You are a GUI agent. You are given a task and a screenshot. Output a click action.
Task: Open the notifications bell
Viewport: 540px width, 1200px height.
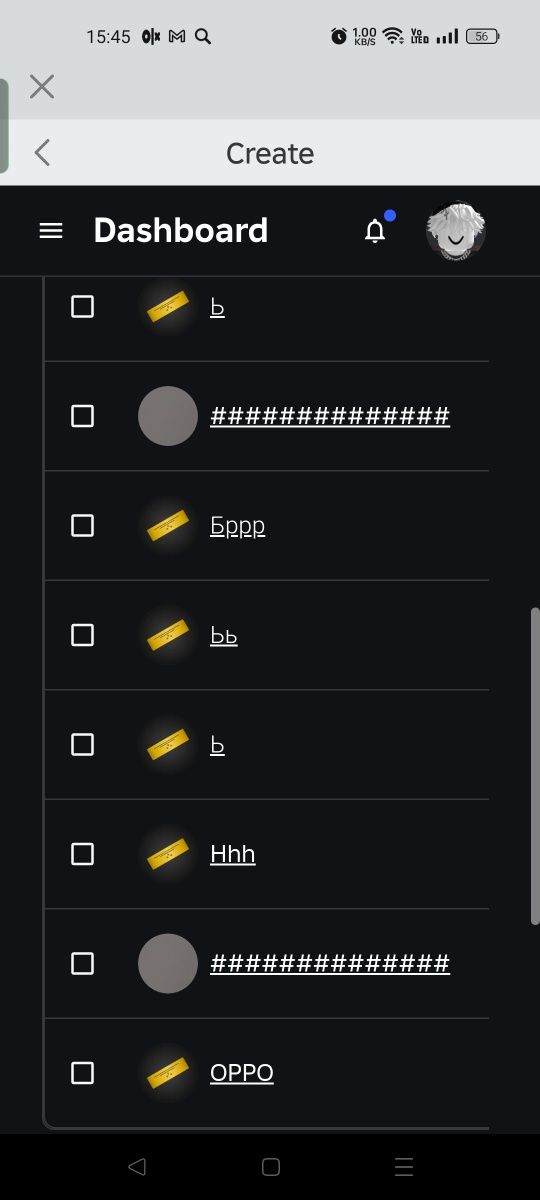[x=375, y=231]
